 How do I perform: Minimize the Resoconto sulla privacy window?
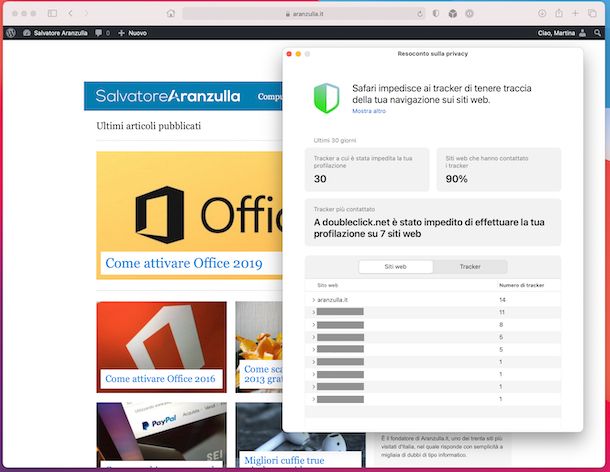point(298,54)
